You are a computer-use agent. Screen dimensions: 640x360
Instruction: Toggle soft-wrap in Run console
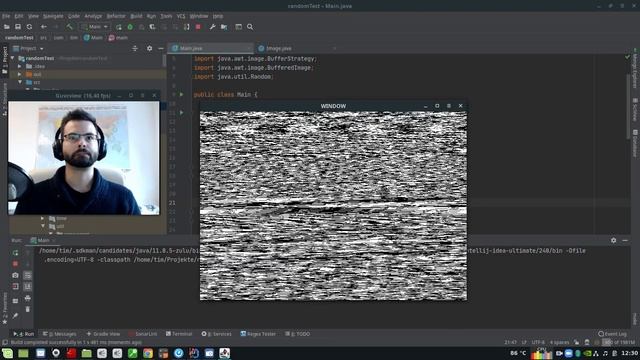click(27, 275)
